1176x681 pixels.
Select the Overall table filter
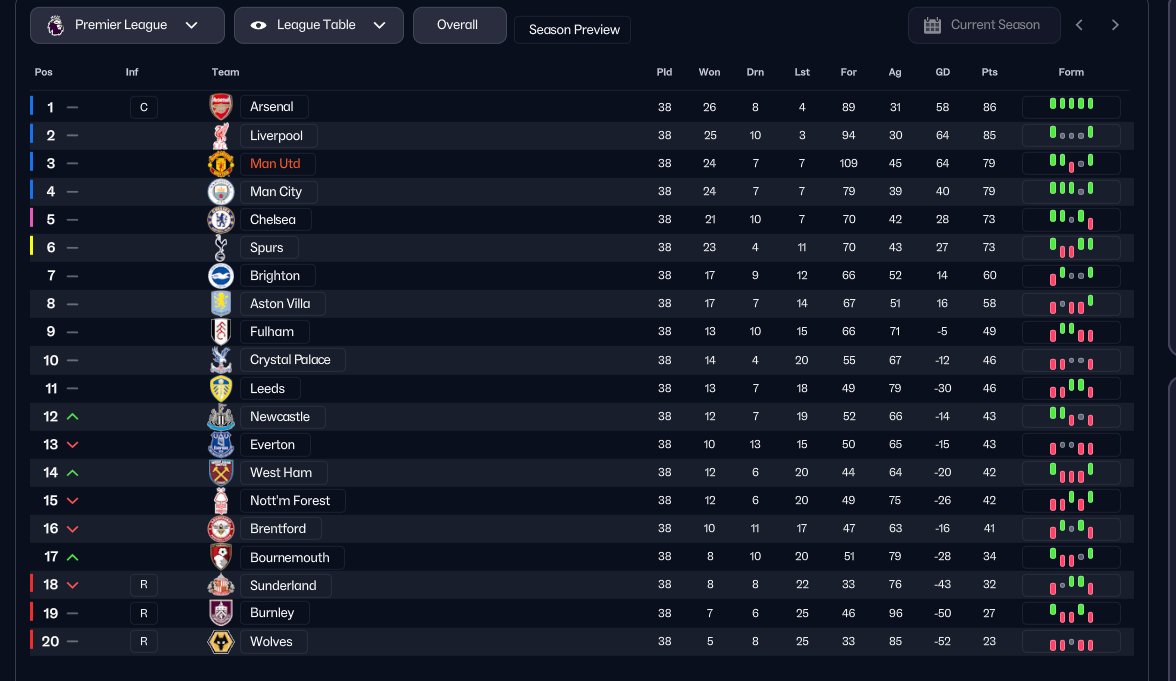(459, 25)
